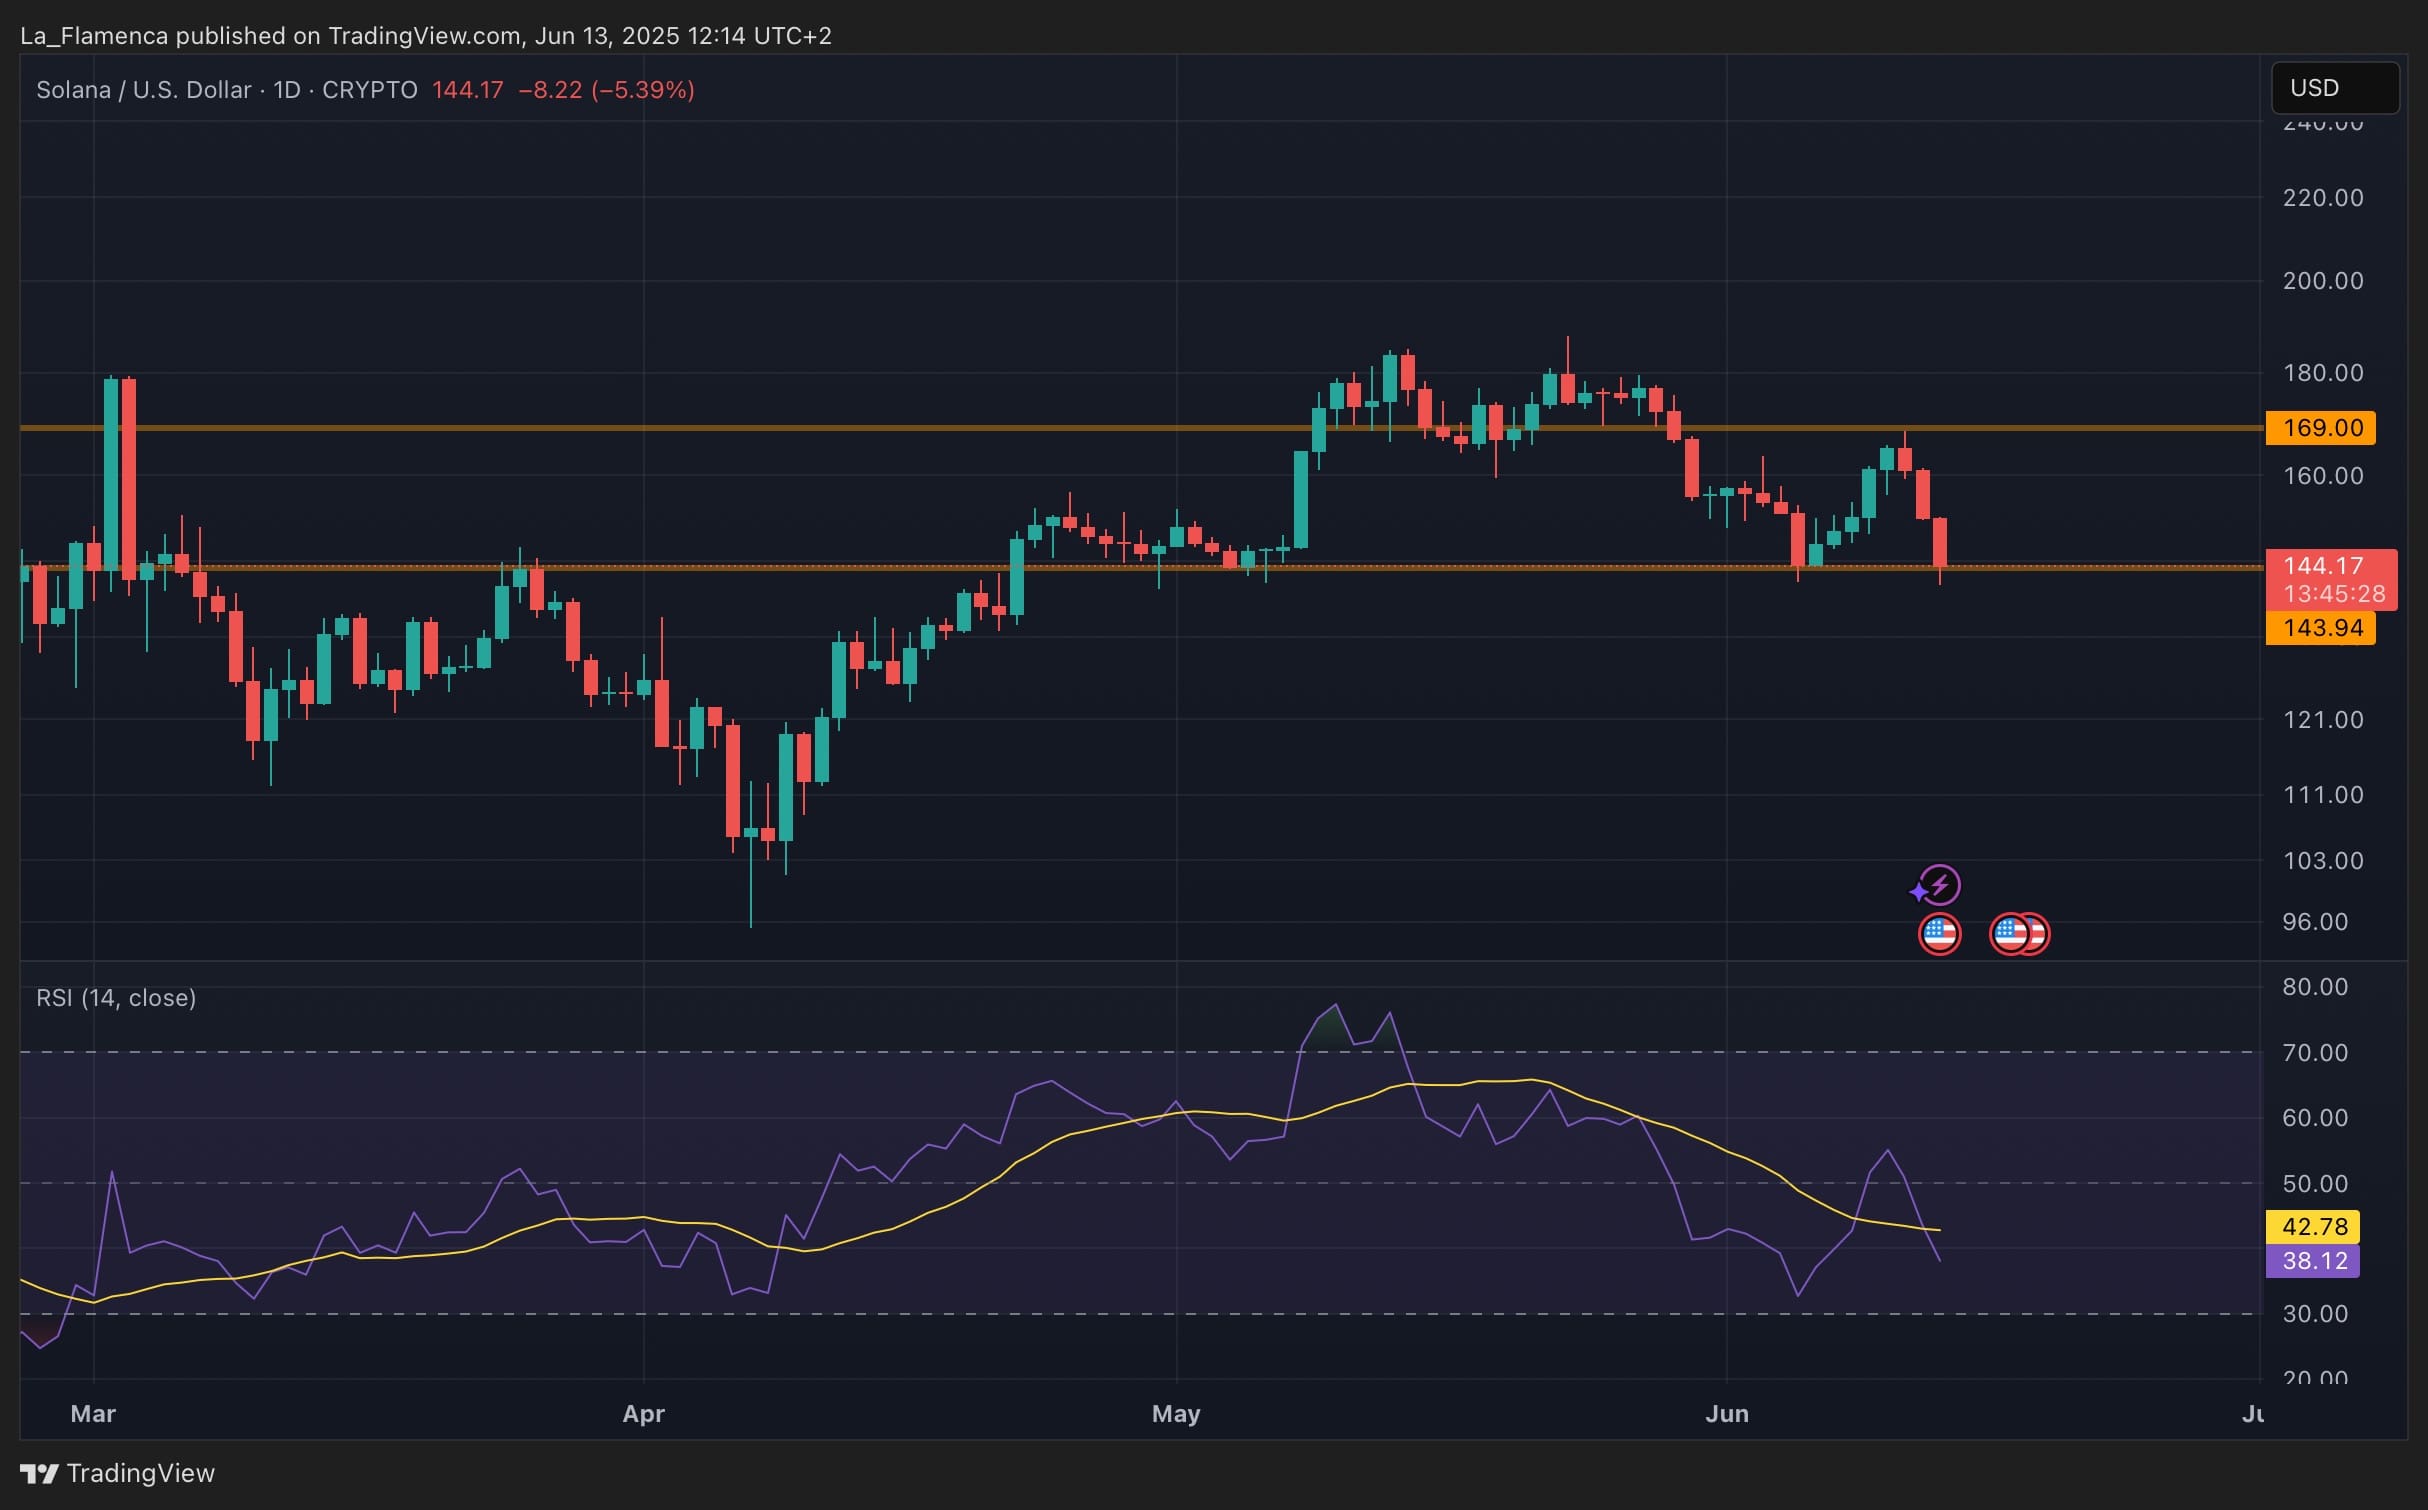Image resolution: width=2428 pixels, height=1510 pixels.
Task: Click the −8.22 (−5.39%) price change text
Action: click(x=606, y=90)
